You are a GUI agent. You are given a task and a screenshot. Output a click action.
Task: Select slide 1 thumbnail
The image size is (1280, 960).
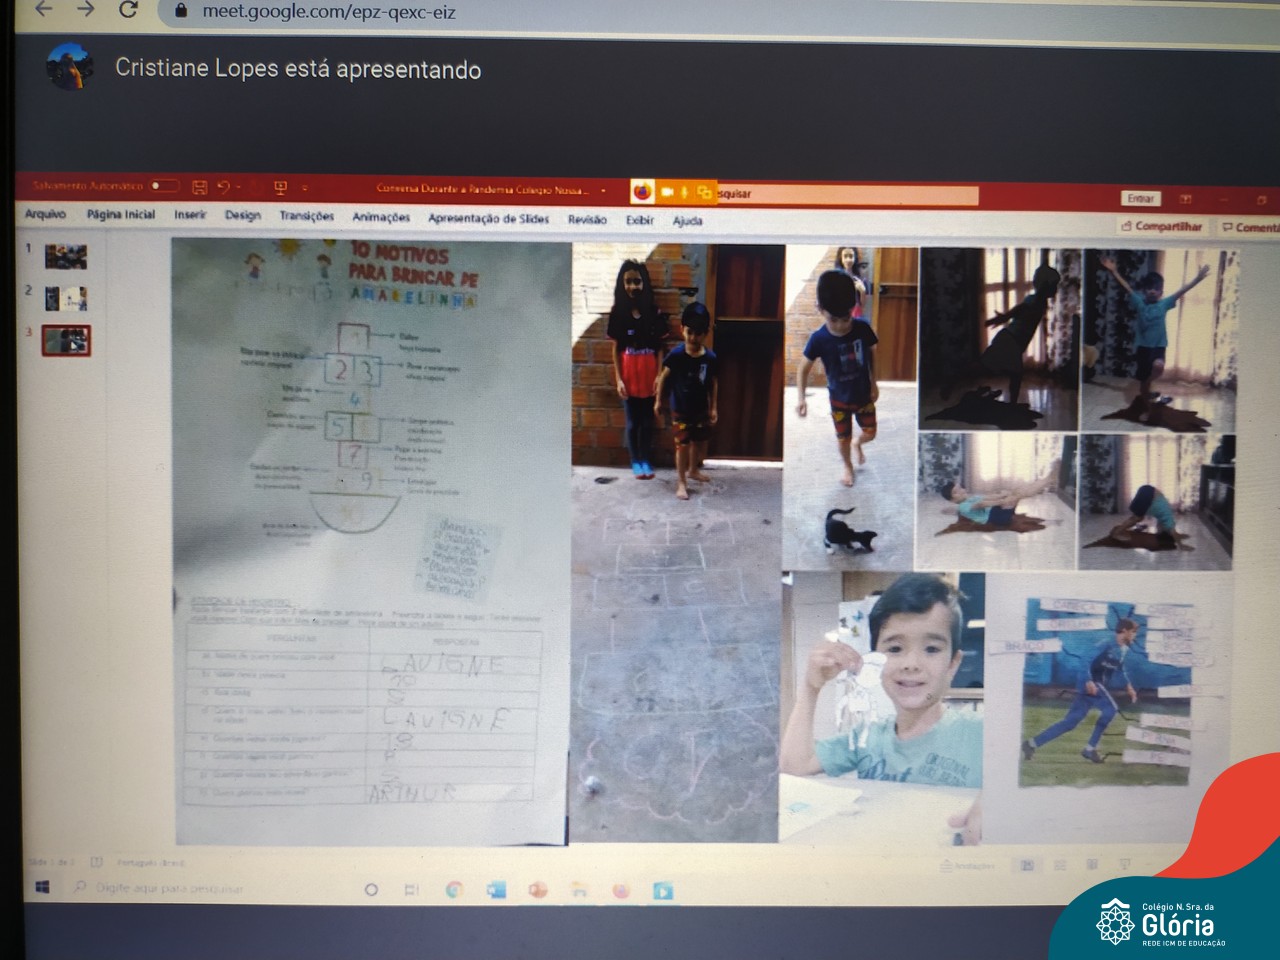tap(66, 257)
